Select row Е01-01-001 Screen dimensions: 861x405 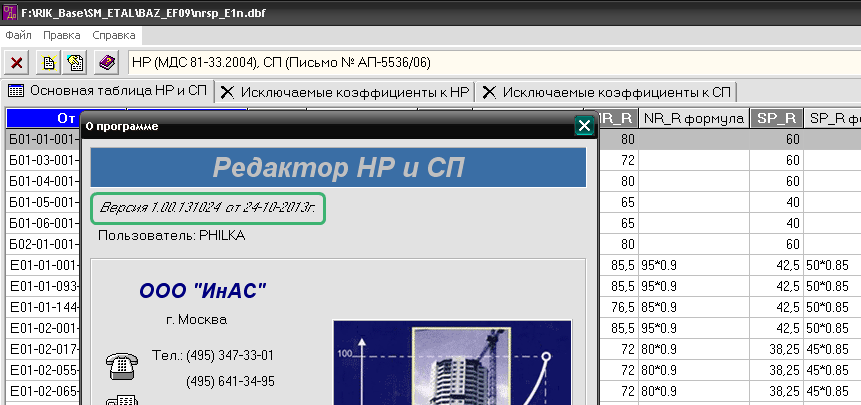point(43,266)
